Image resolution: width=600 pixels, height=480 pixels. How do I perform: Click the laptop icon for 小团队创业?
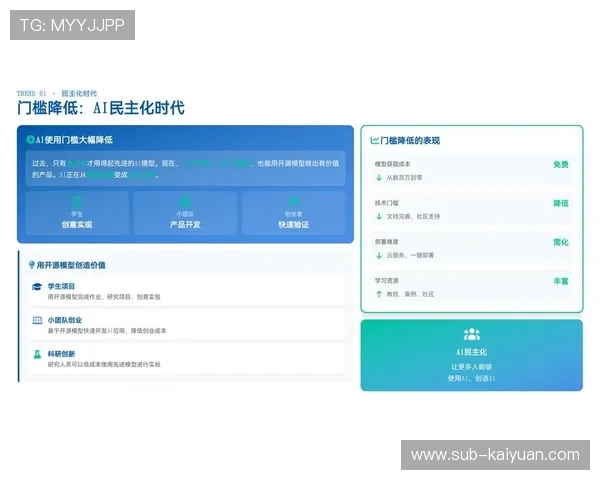tap(37, 320)
